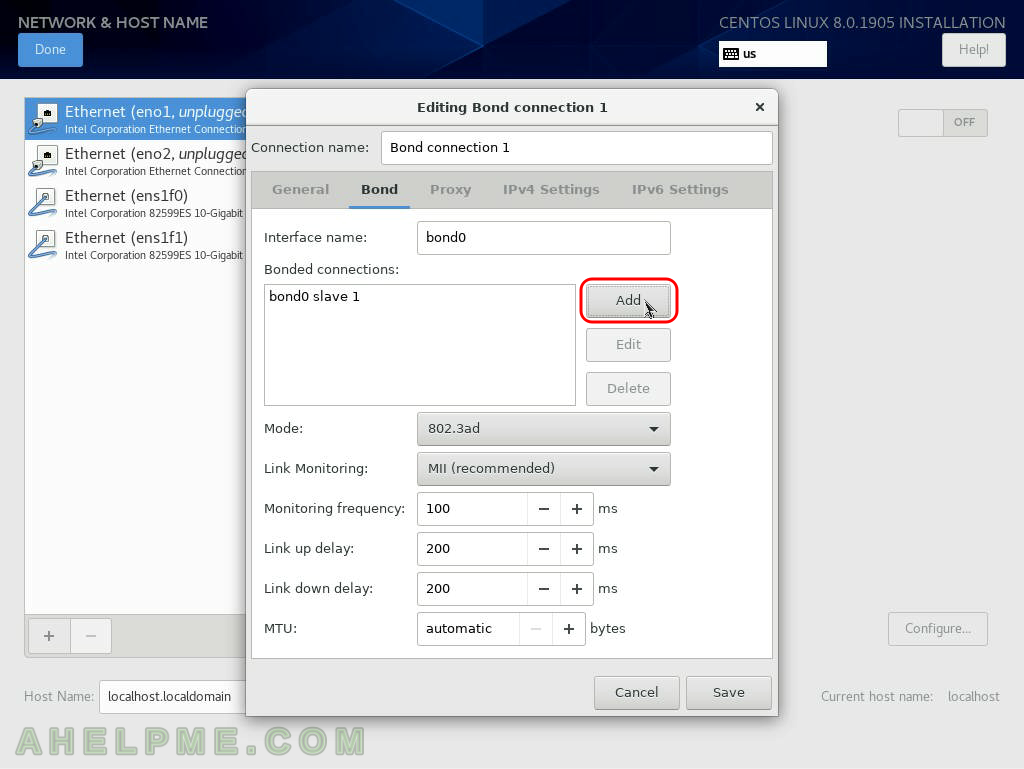1024x769 pixels.
Task: Go to IPv4 Settings tab
Action: pyautogui.click(x=551, y=190)
